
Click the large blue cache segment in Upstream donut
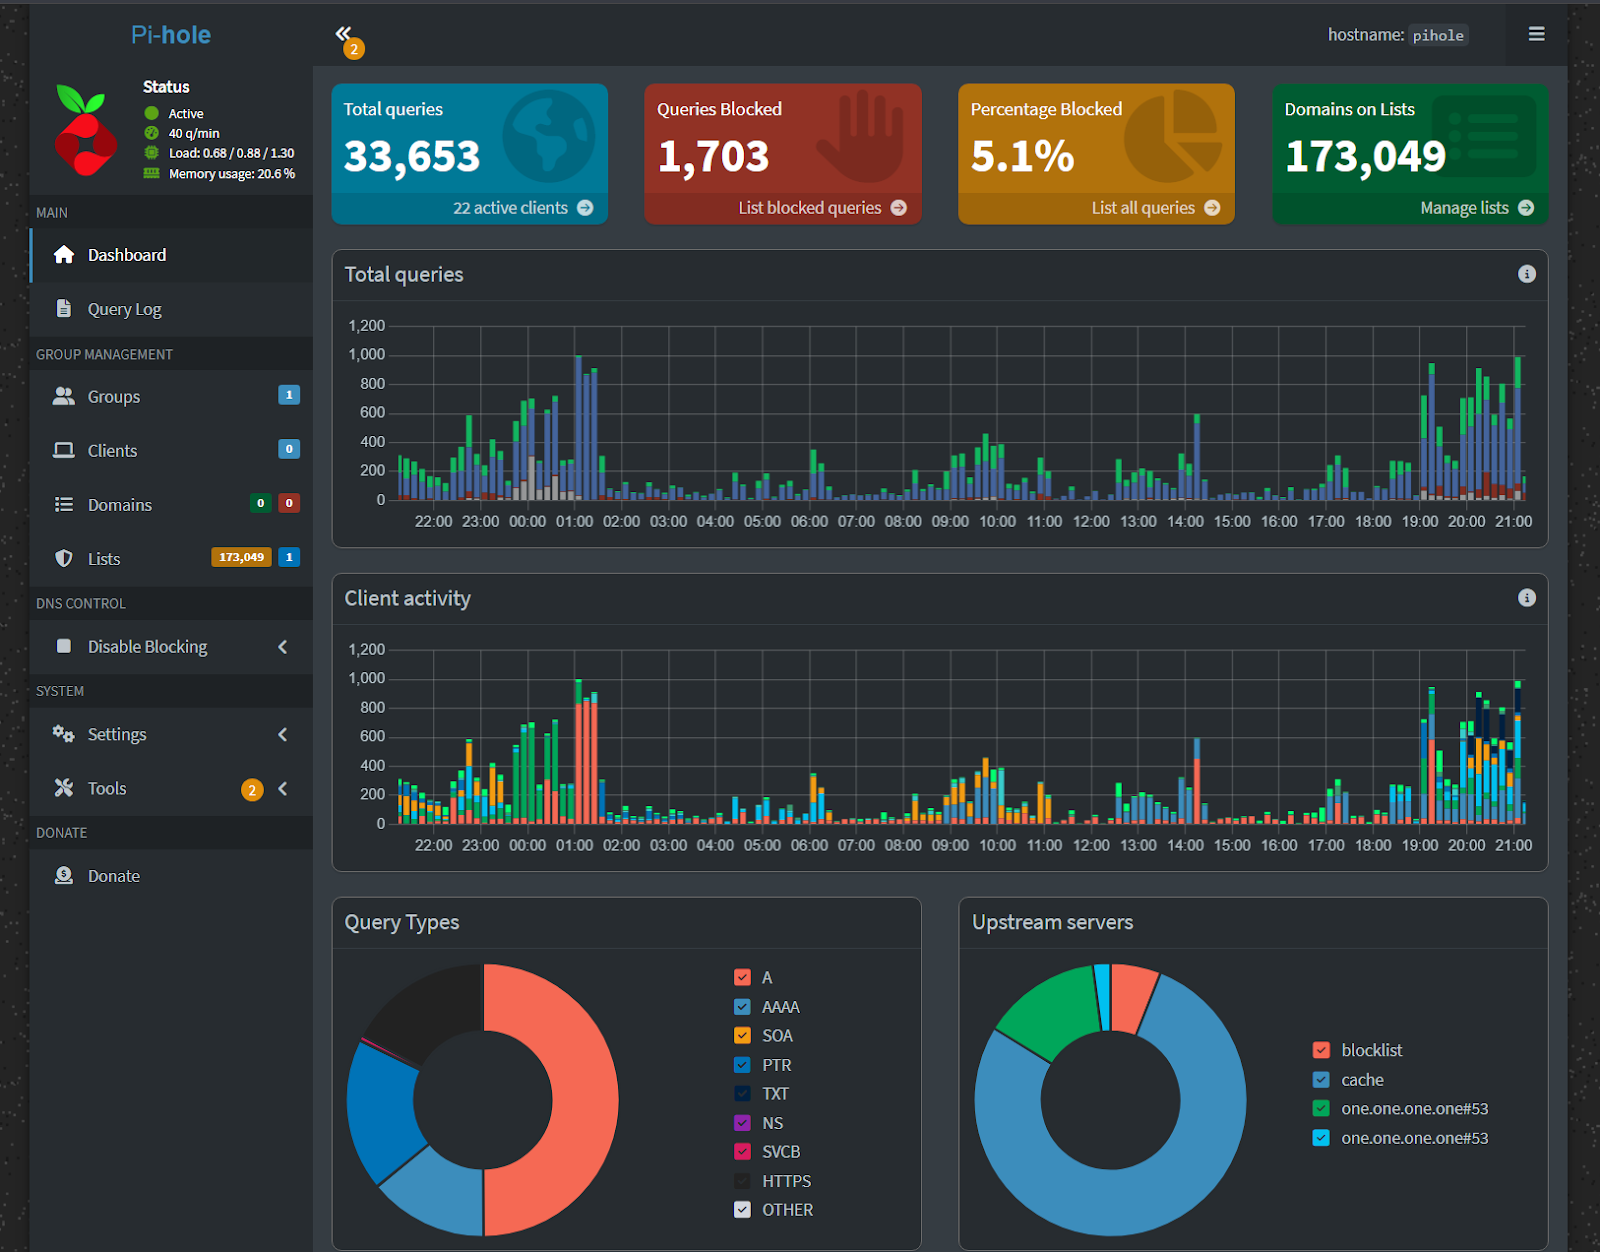(x=1150, y=1195)
